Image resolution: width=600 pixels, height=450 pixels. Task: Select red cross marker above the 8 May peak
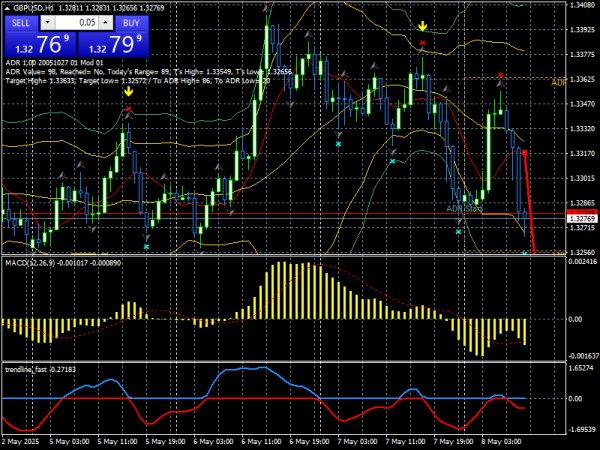pos(501,75)
